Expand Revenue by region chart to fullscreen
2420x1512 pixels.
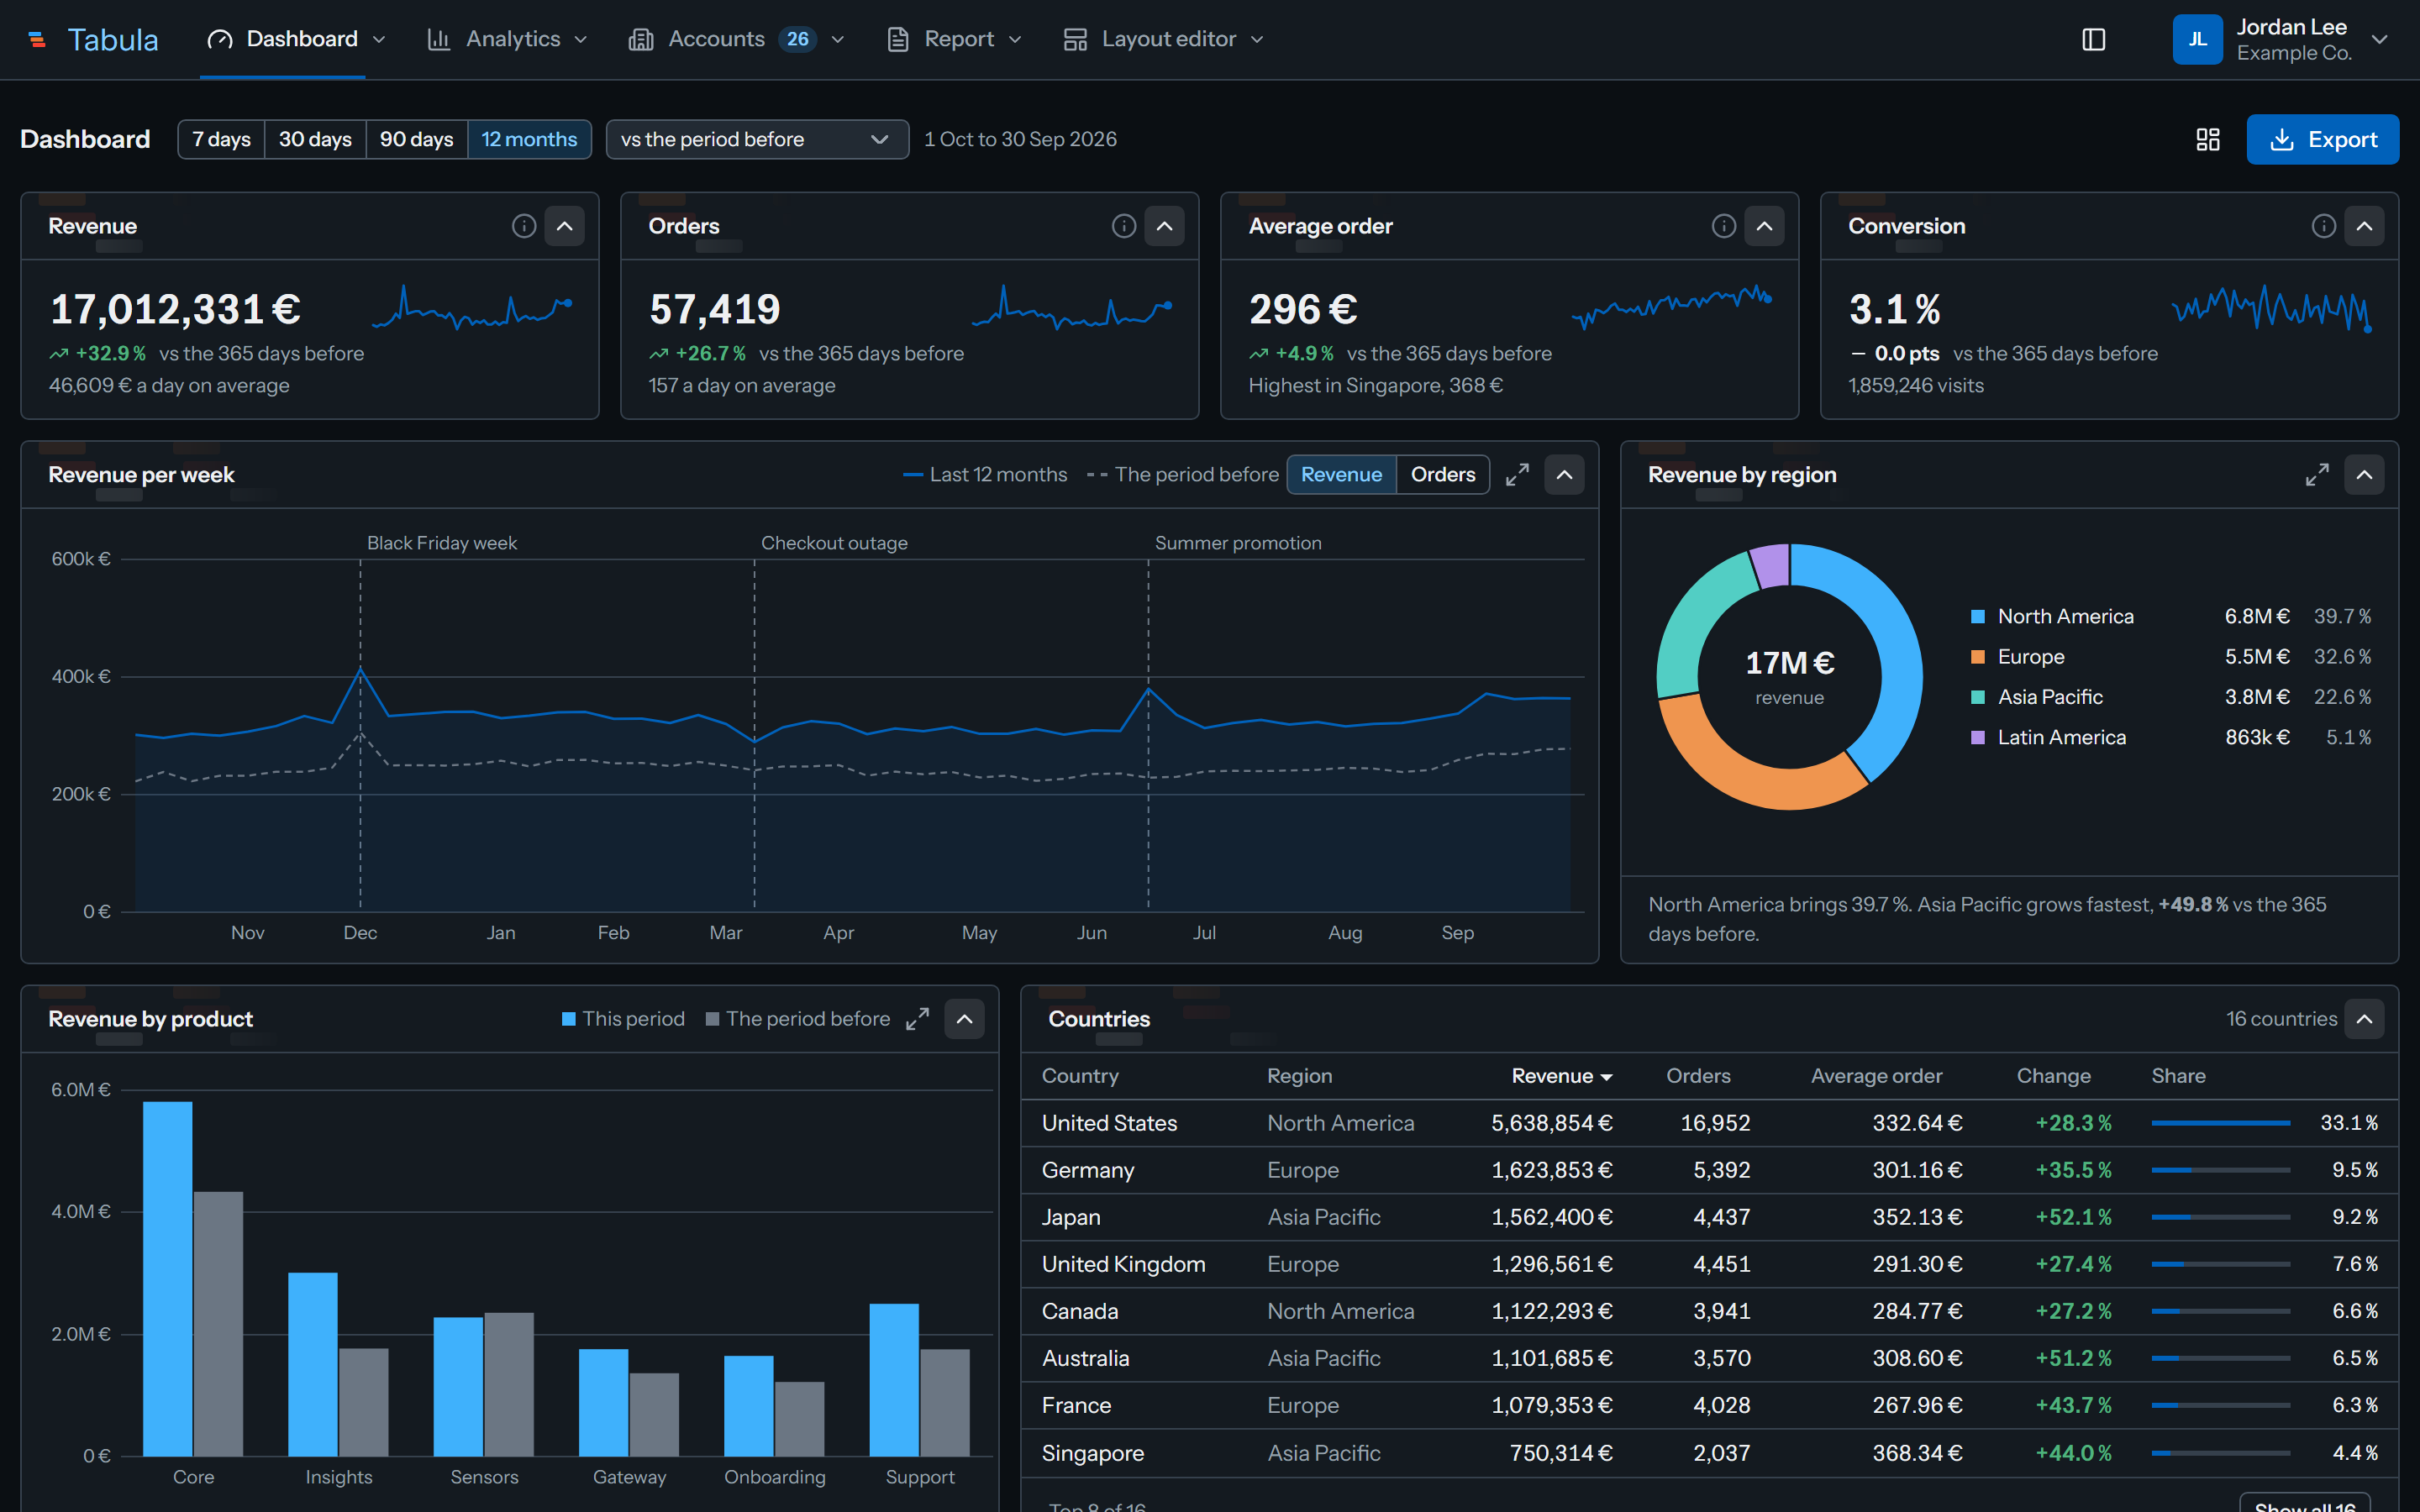[2317, 474]
